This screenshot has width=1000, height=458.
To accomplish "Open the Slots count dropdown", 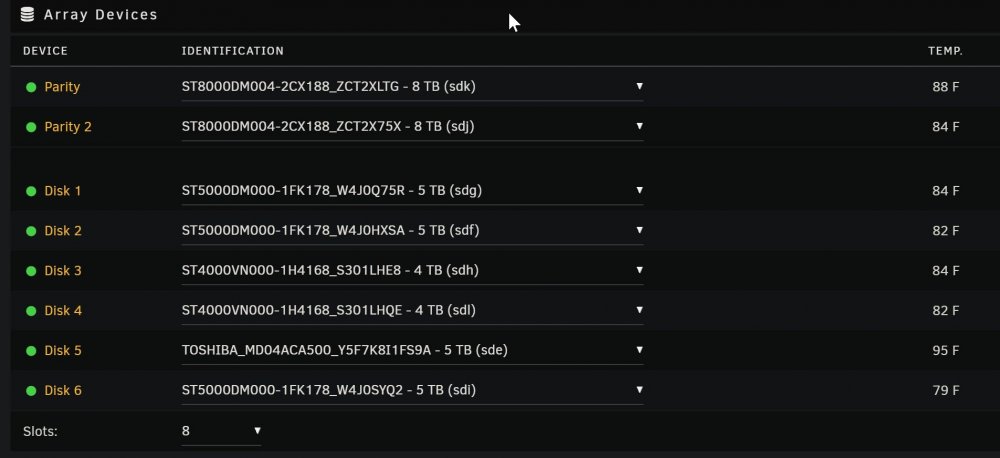I will 221,431.
